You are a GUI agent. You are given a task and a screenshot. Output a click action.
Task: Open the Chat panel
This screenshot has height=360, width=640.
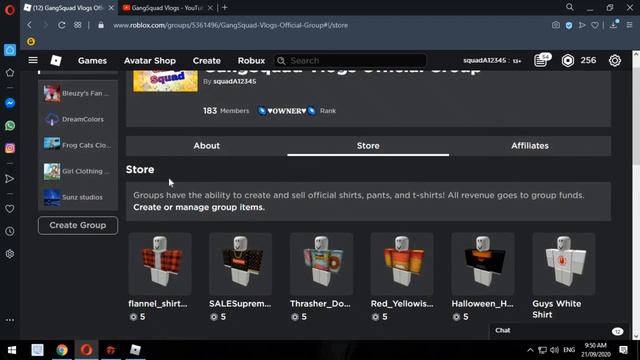click(557, 331)
